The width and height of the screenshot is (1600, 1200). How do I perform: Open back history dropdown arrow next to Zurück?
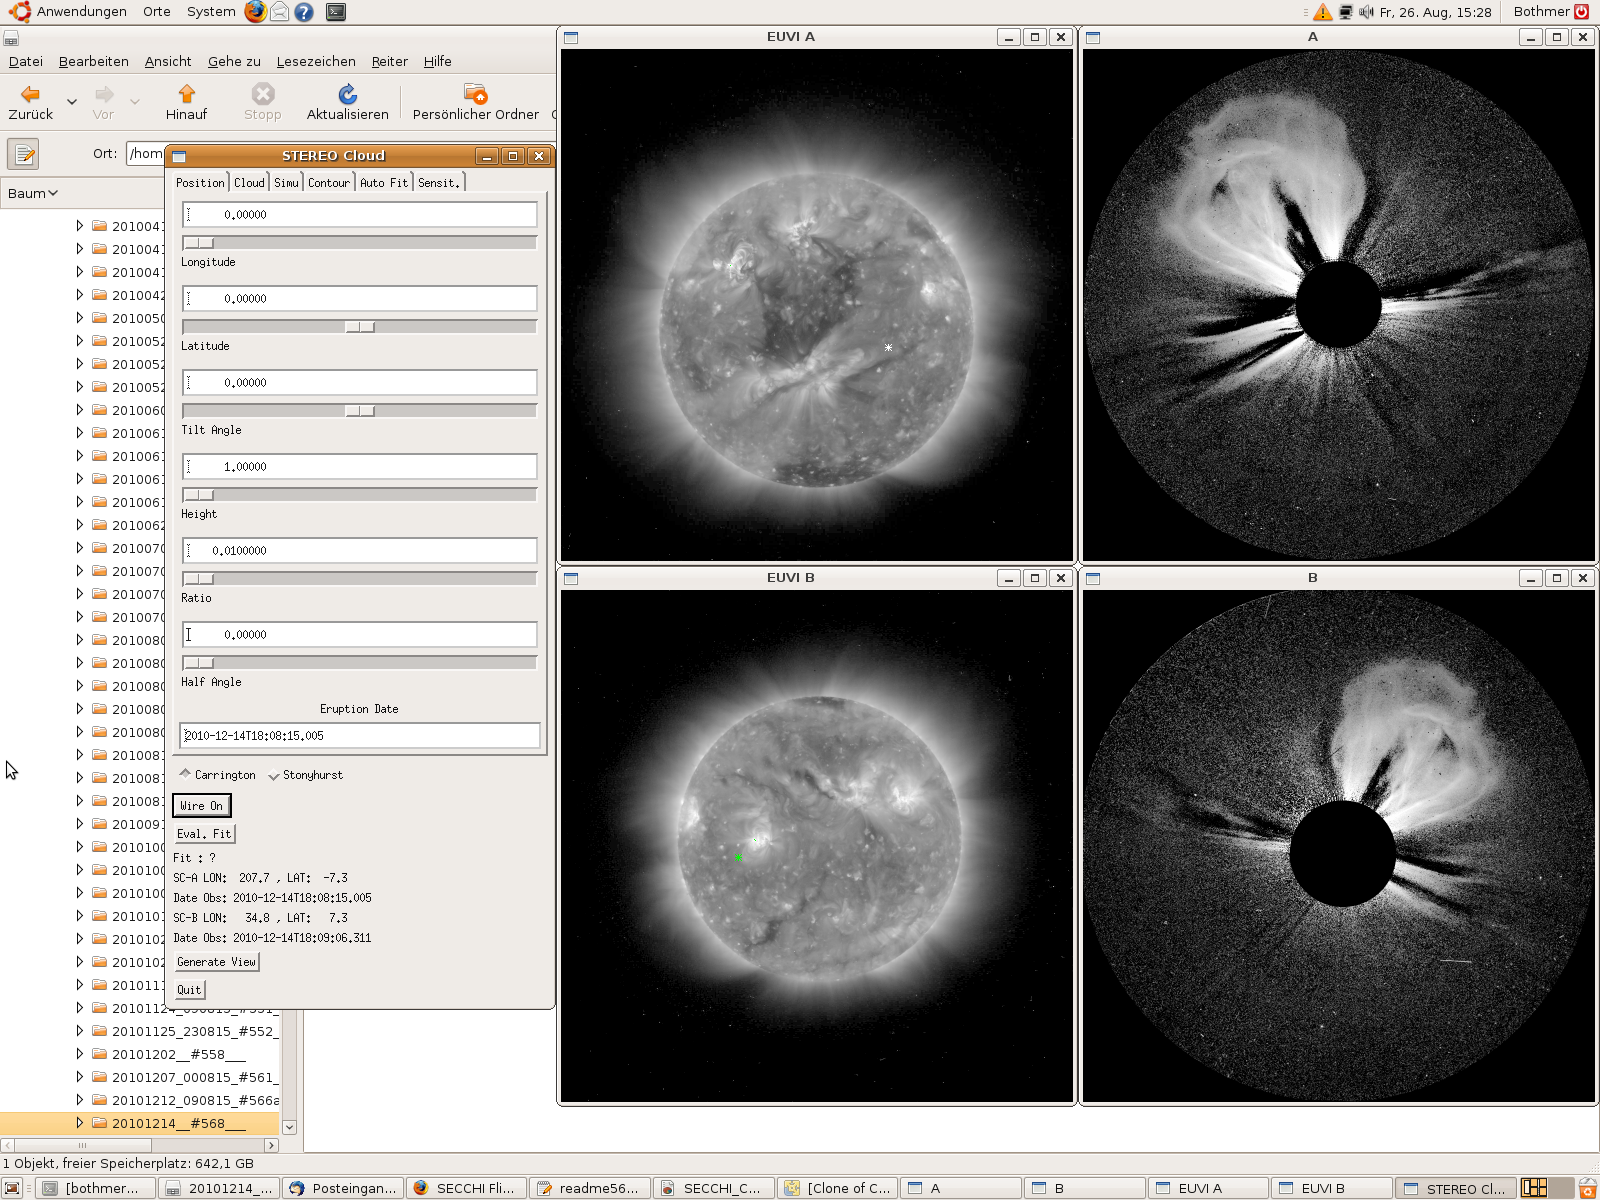click(72, 102)
